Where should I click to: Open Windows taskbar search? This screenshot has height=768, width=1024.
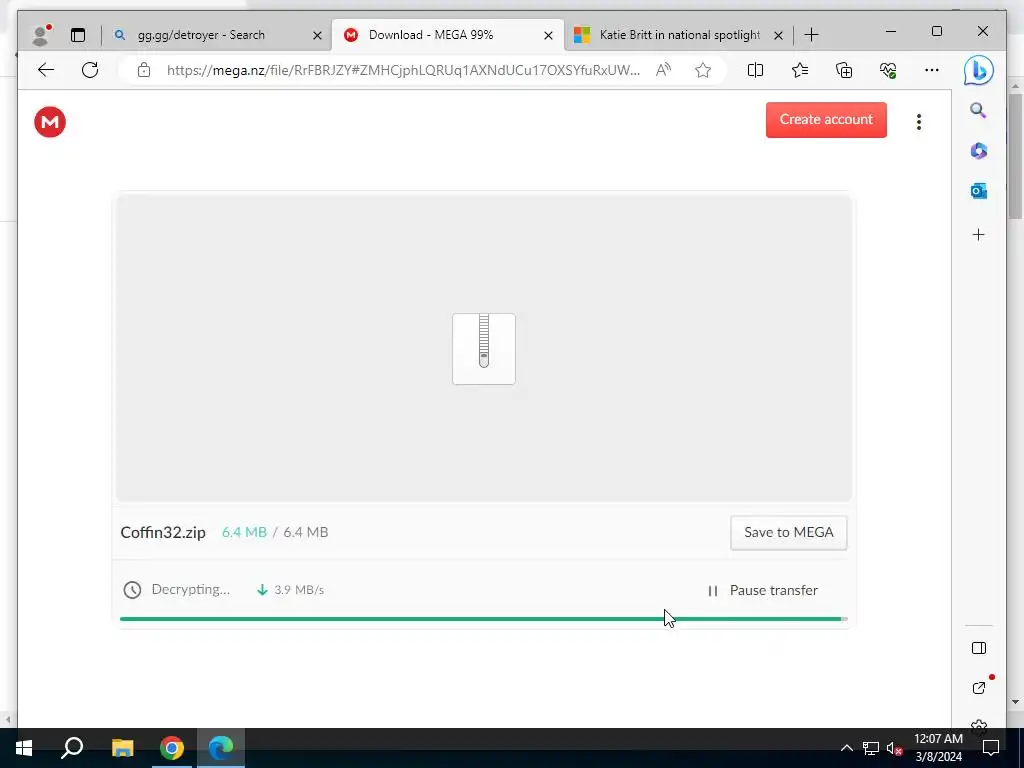72,748
